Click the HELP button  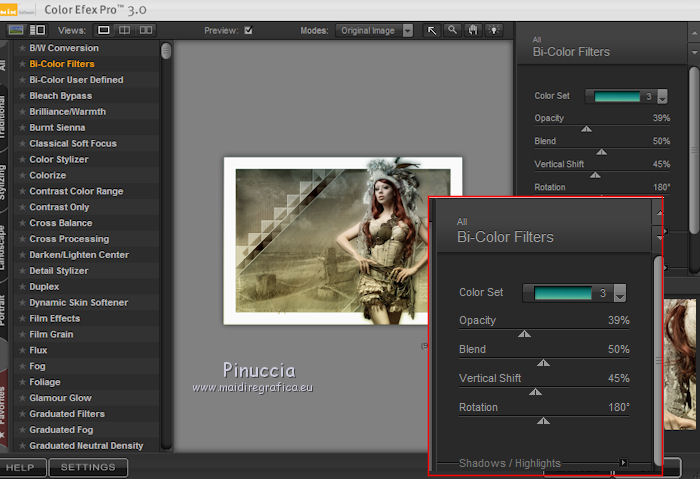[20, 467]
